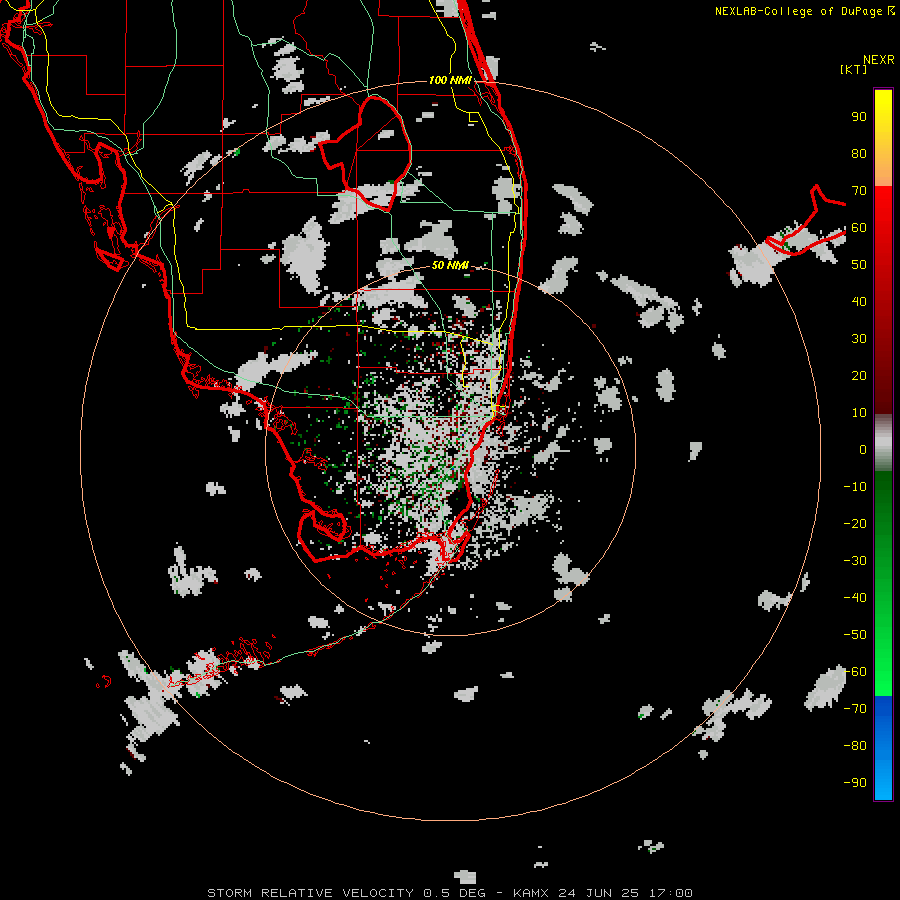Click the -70 knot scale label
The width and height of the screenshot is (900, 900).
[855, 709]
